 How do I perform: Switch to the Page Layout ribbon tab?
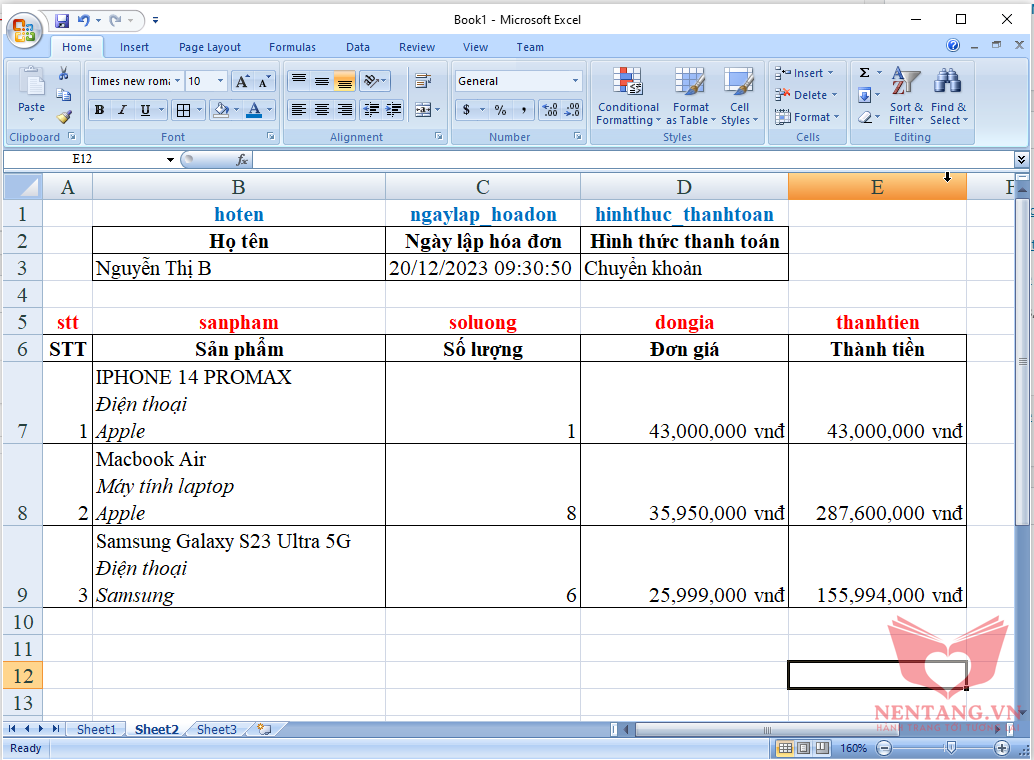209,47
